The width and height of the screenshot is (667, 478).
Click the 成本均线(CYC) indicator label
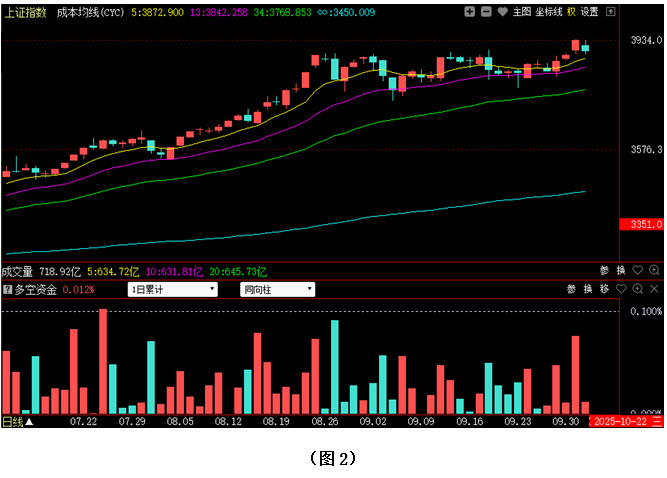pos(90,12)
